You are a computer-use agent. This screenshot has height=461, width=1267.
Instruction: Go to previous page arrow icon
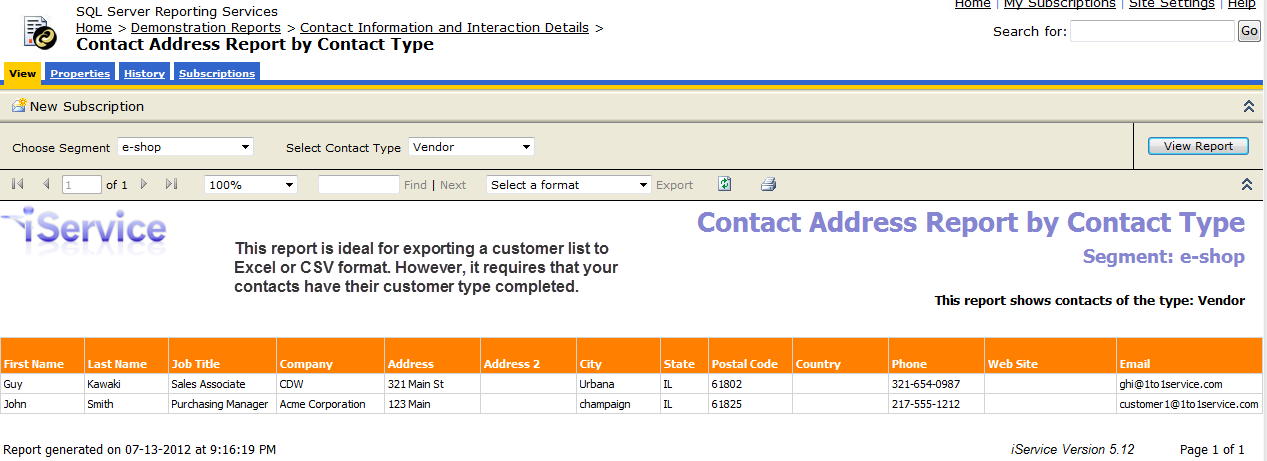(46, 184)
